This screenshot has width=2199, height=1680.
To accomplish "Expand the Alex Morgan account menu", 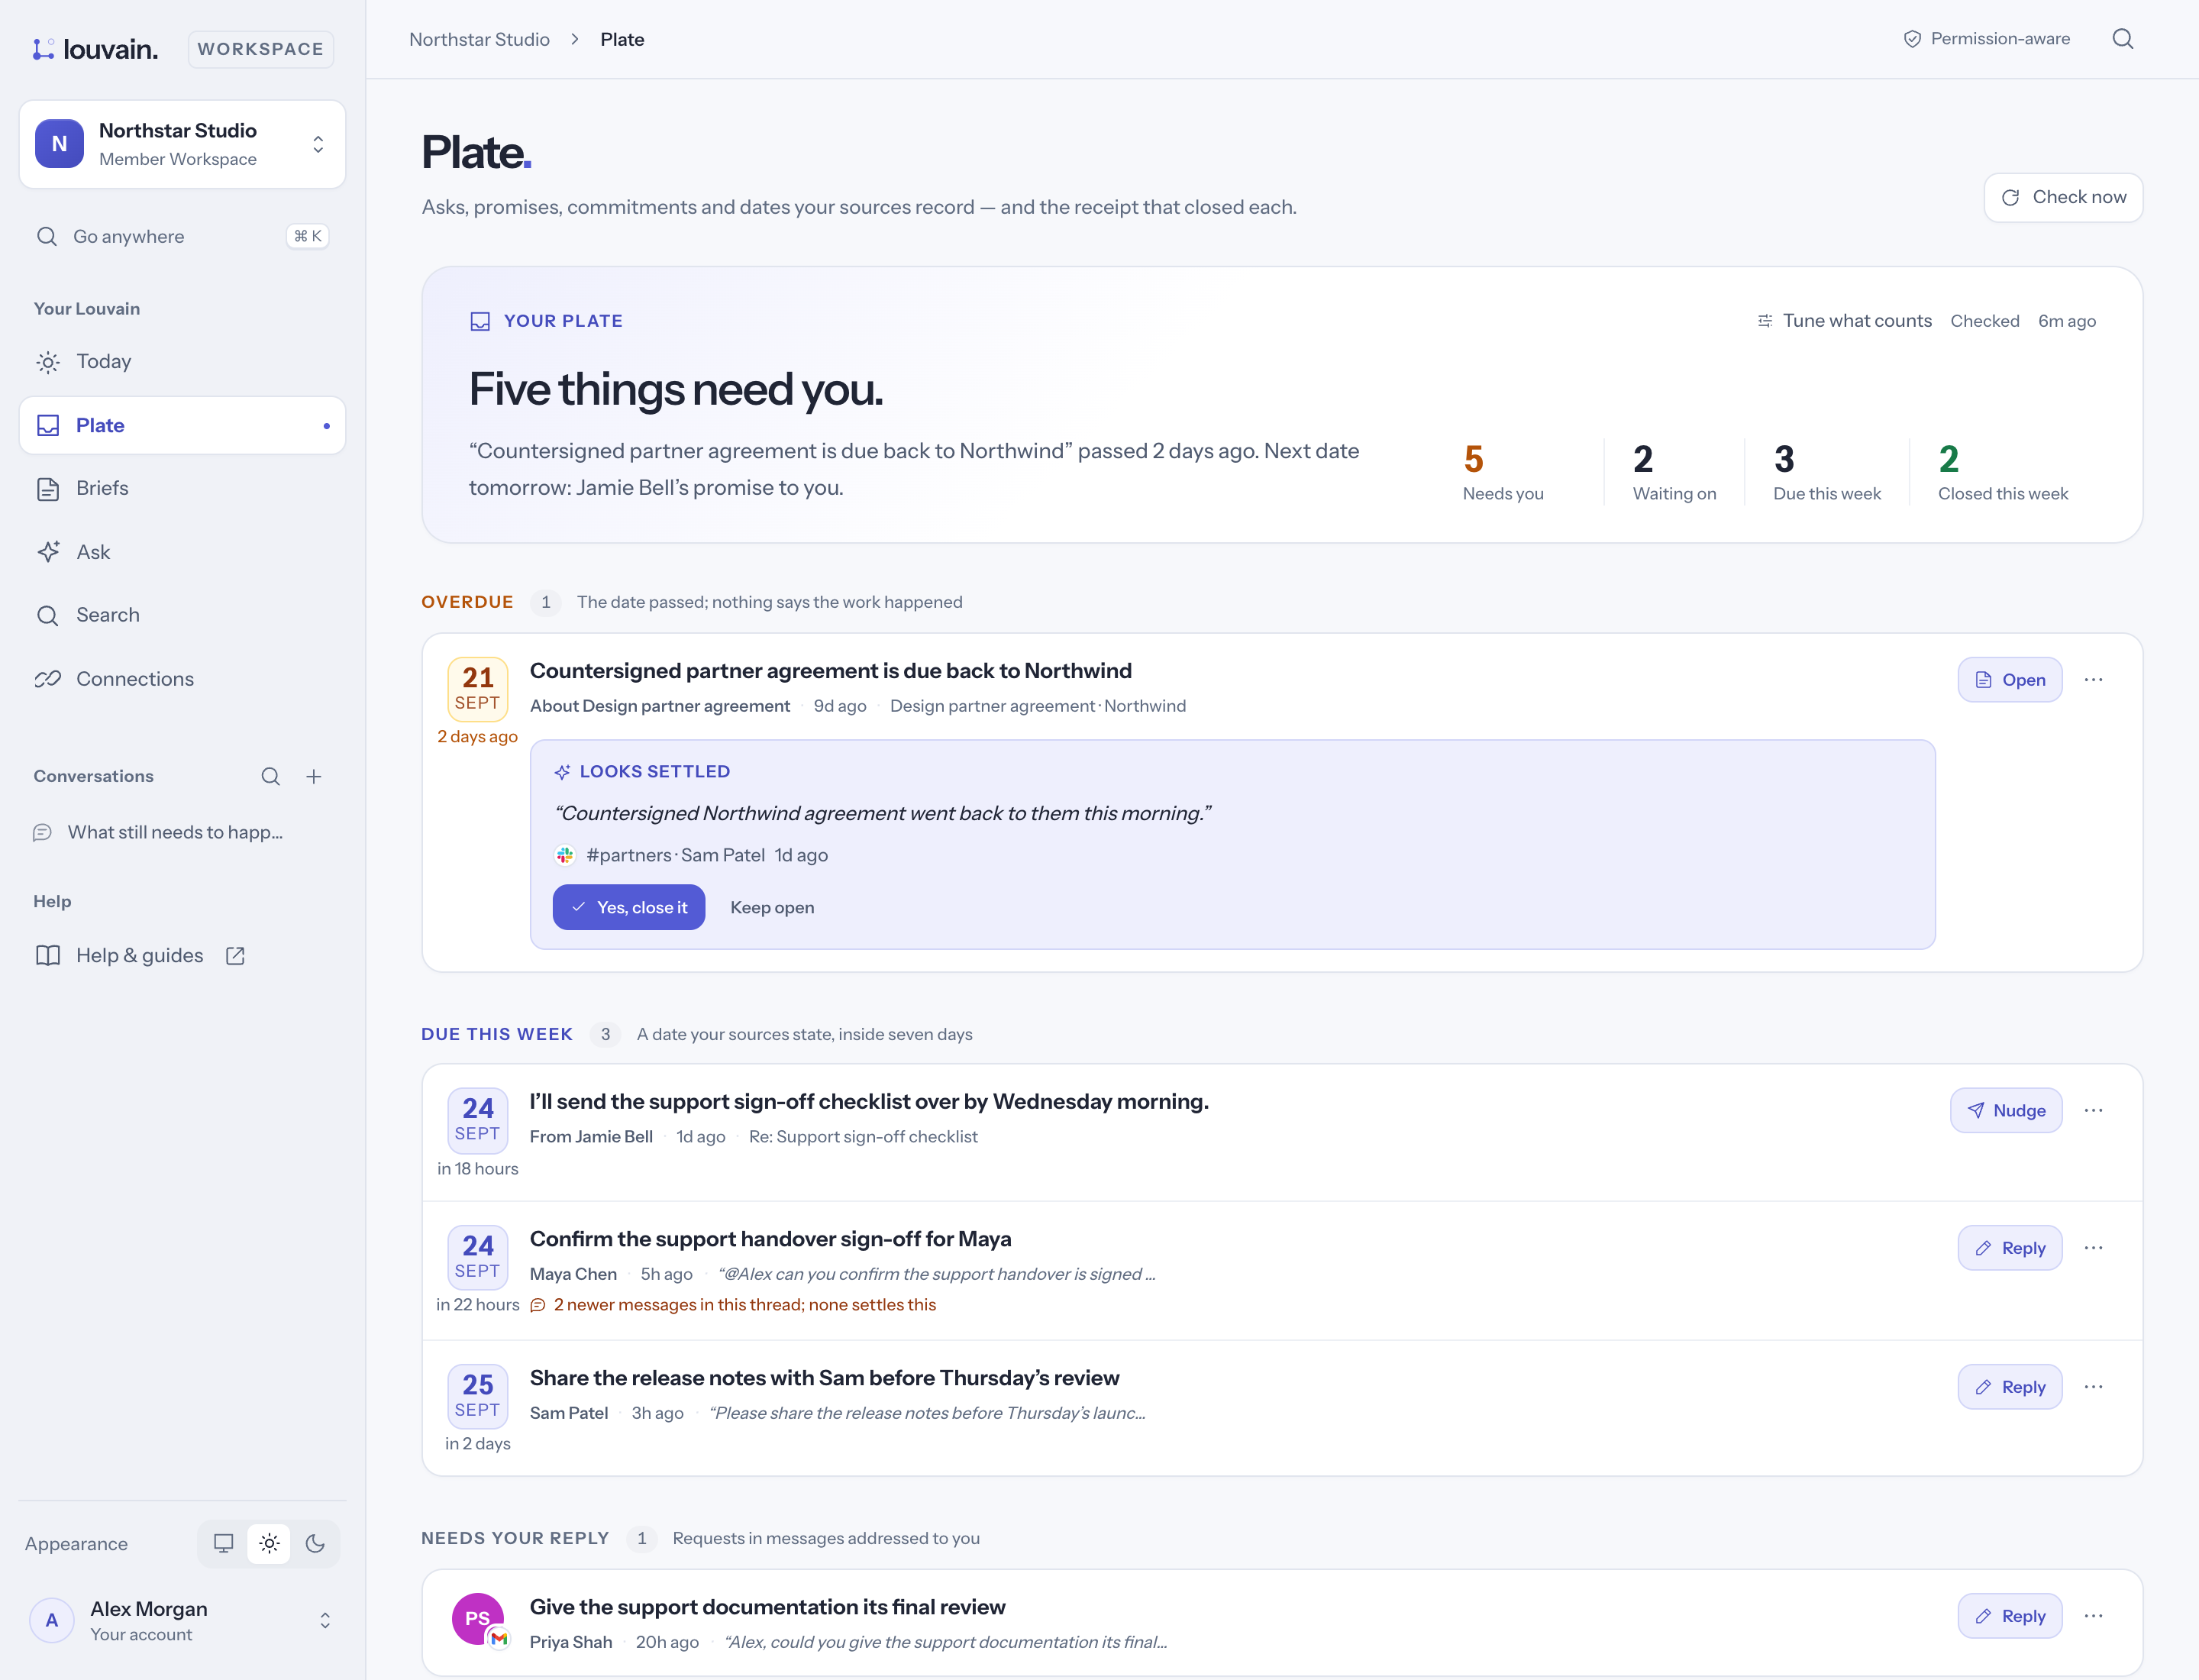I will point(182,1620).
